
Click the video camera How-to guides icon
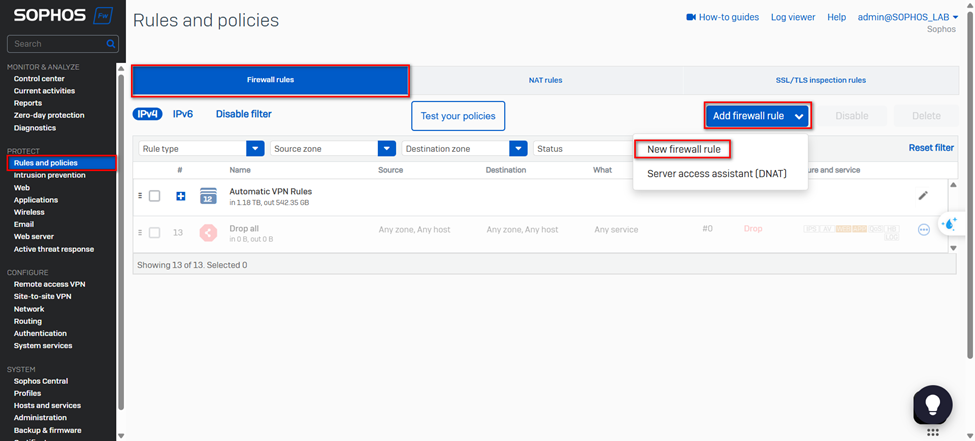click(x=690, y=17)
